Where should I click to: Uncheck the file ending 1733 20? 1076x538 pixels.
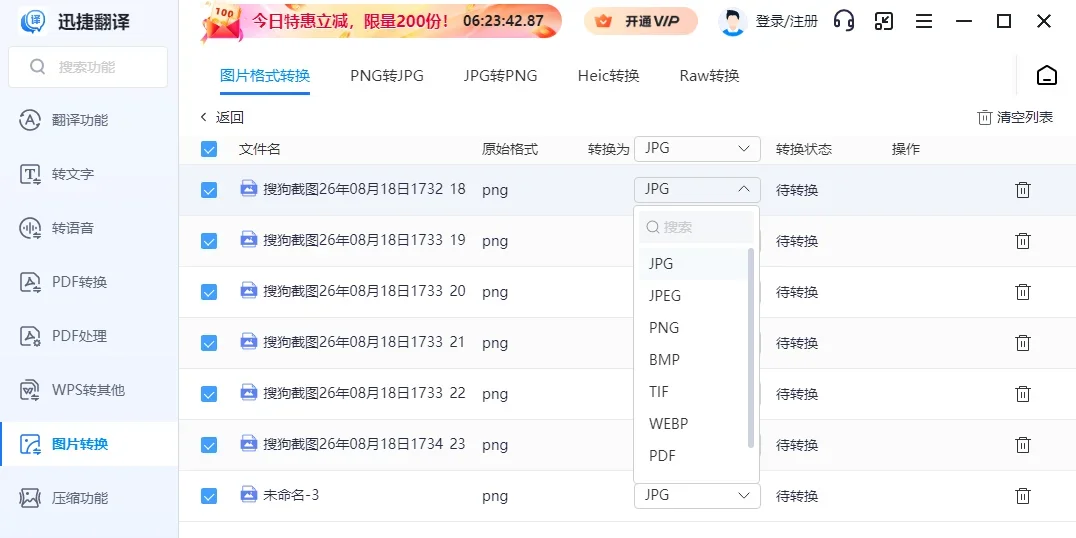coord(209,292)
